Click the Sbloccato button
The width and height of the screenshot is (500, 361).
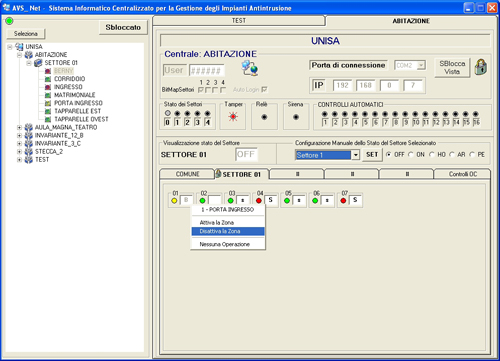point(123,27)
